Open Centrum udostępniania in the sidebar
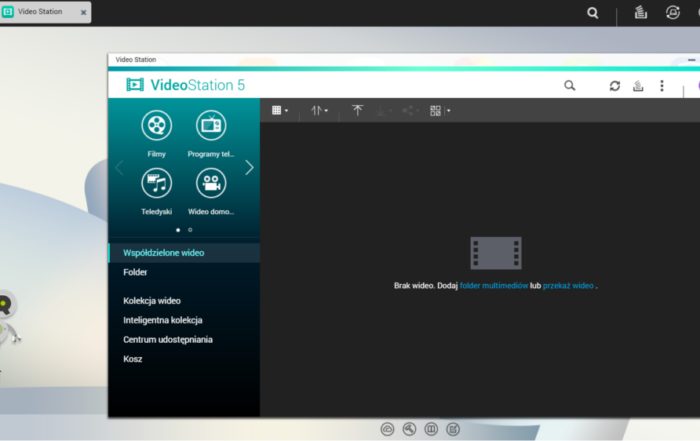The image size is (700, 441). [184, 340]
